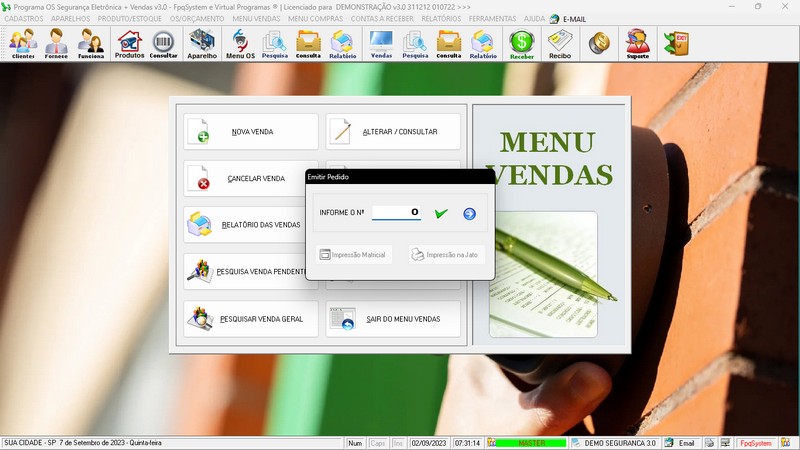Image resolution: width=800 pixels, height=450 pixels.
Task: Click the date 02/09/2023 in status bar
Action: point(429,443)
